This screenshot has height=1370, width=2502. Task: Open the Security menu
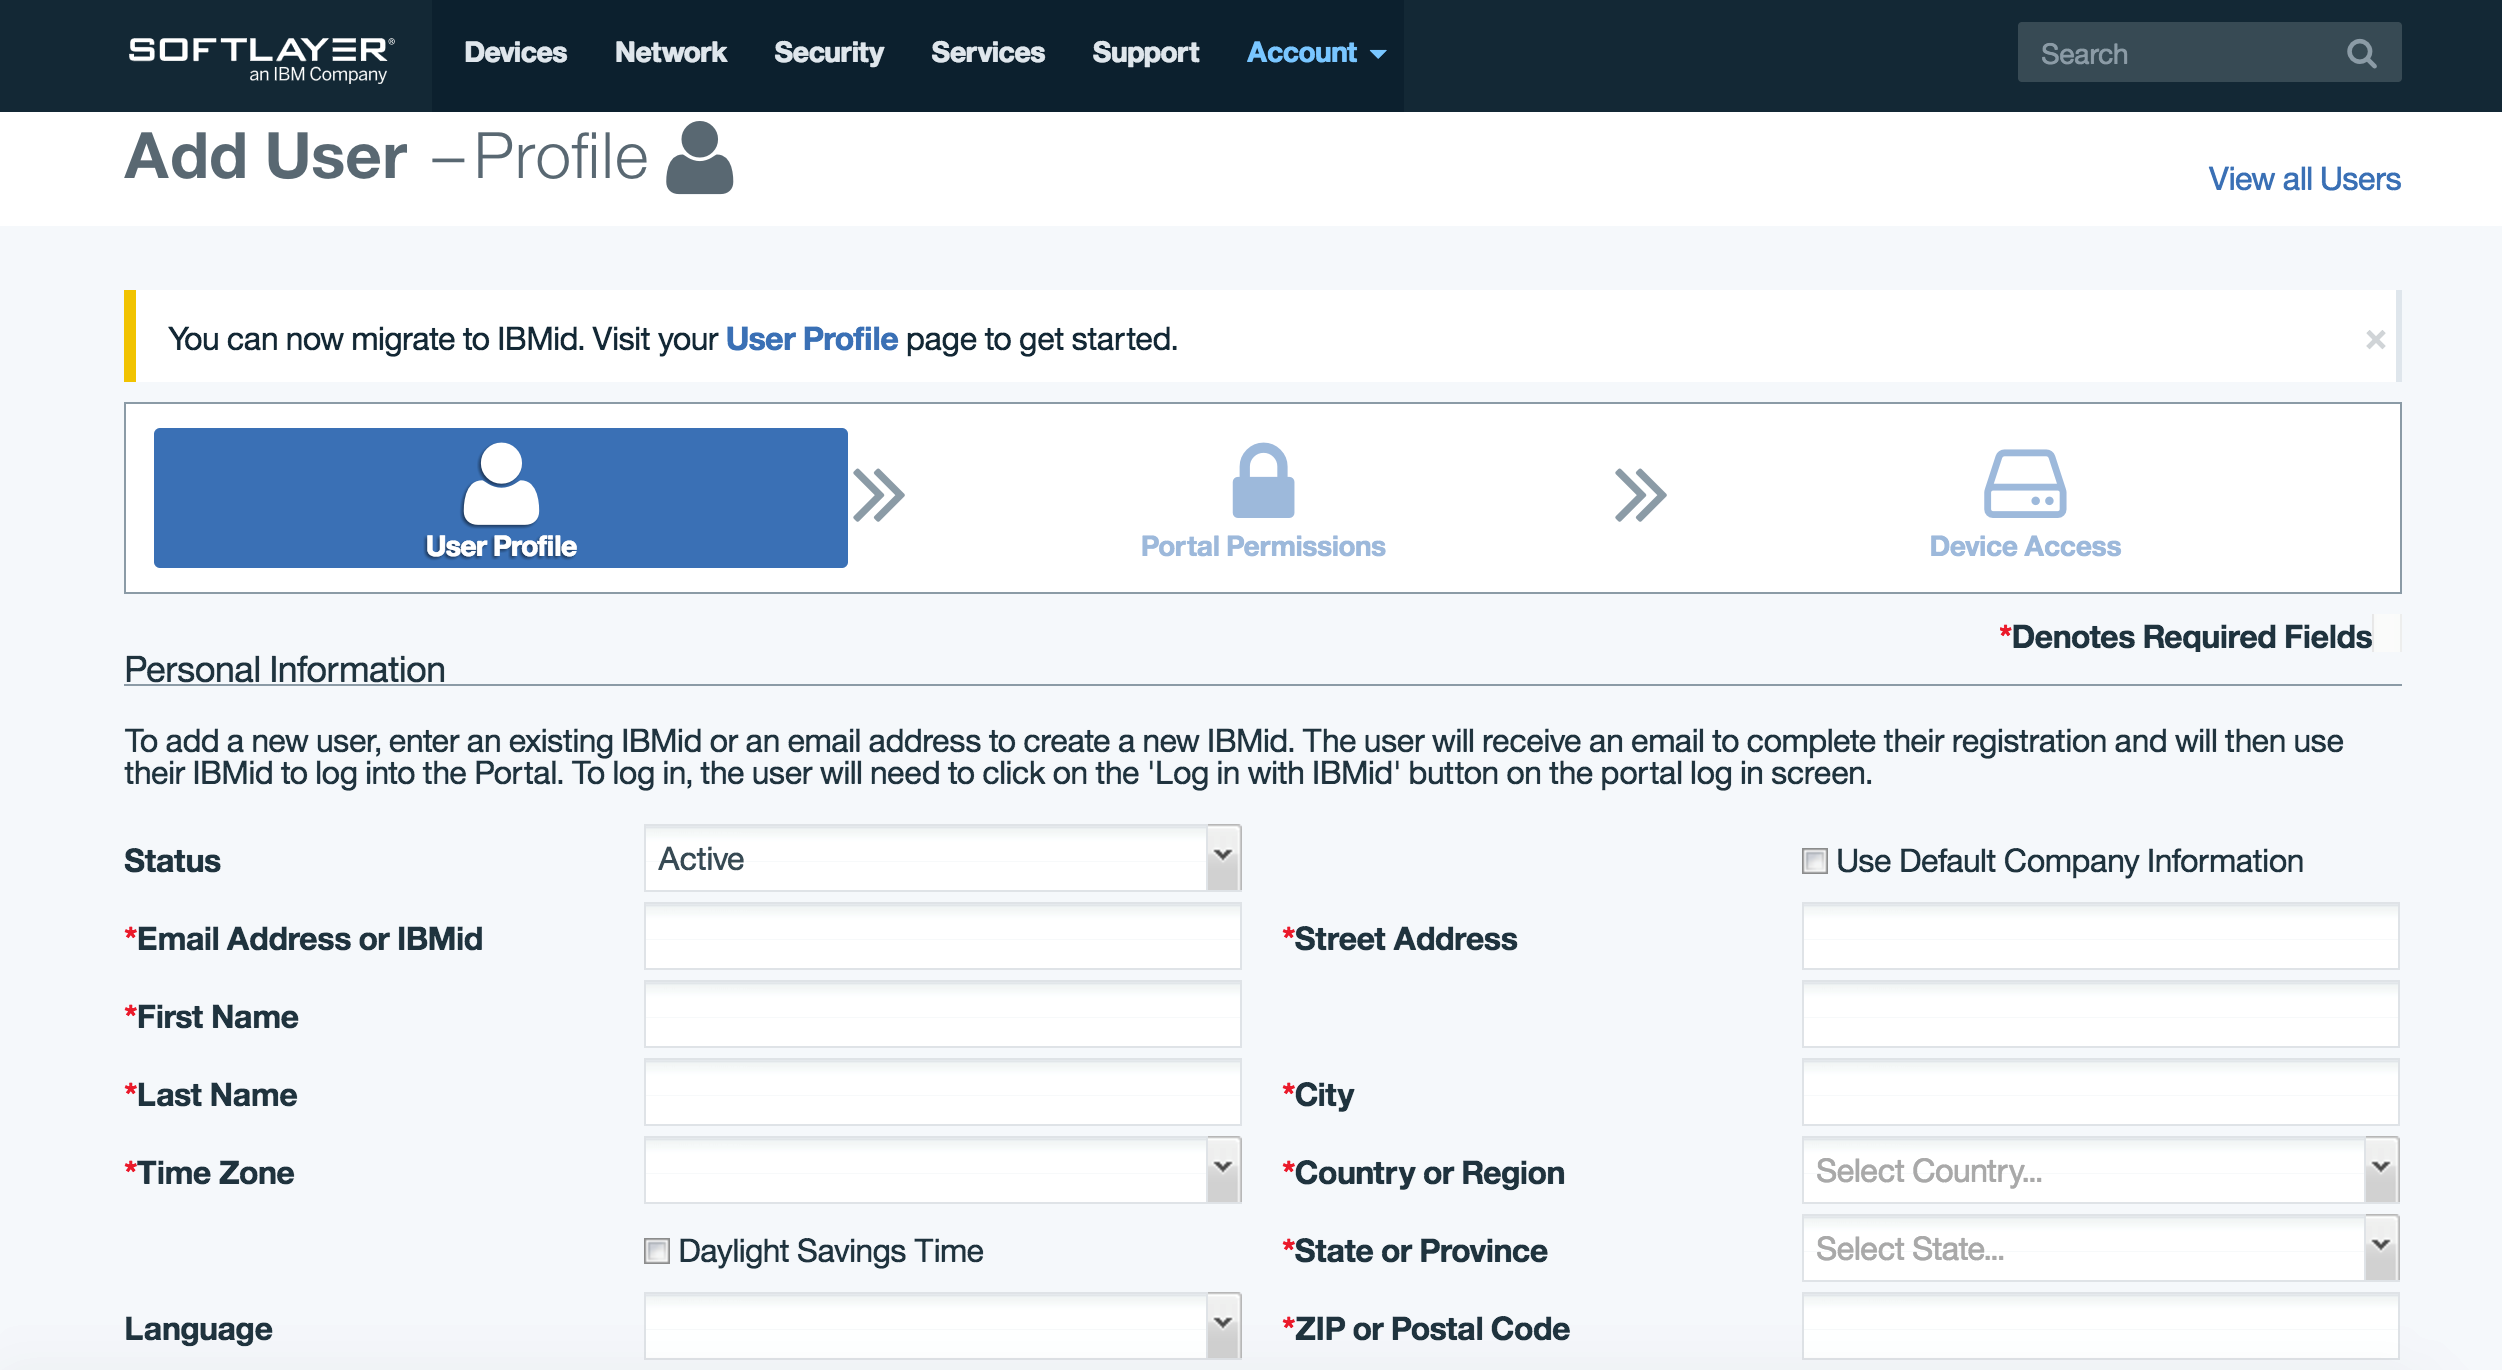coord(828,53)
